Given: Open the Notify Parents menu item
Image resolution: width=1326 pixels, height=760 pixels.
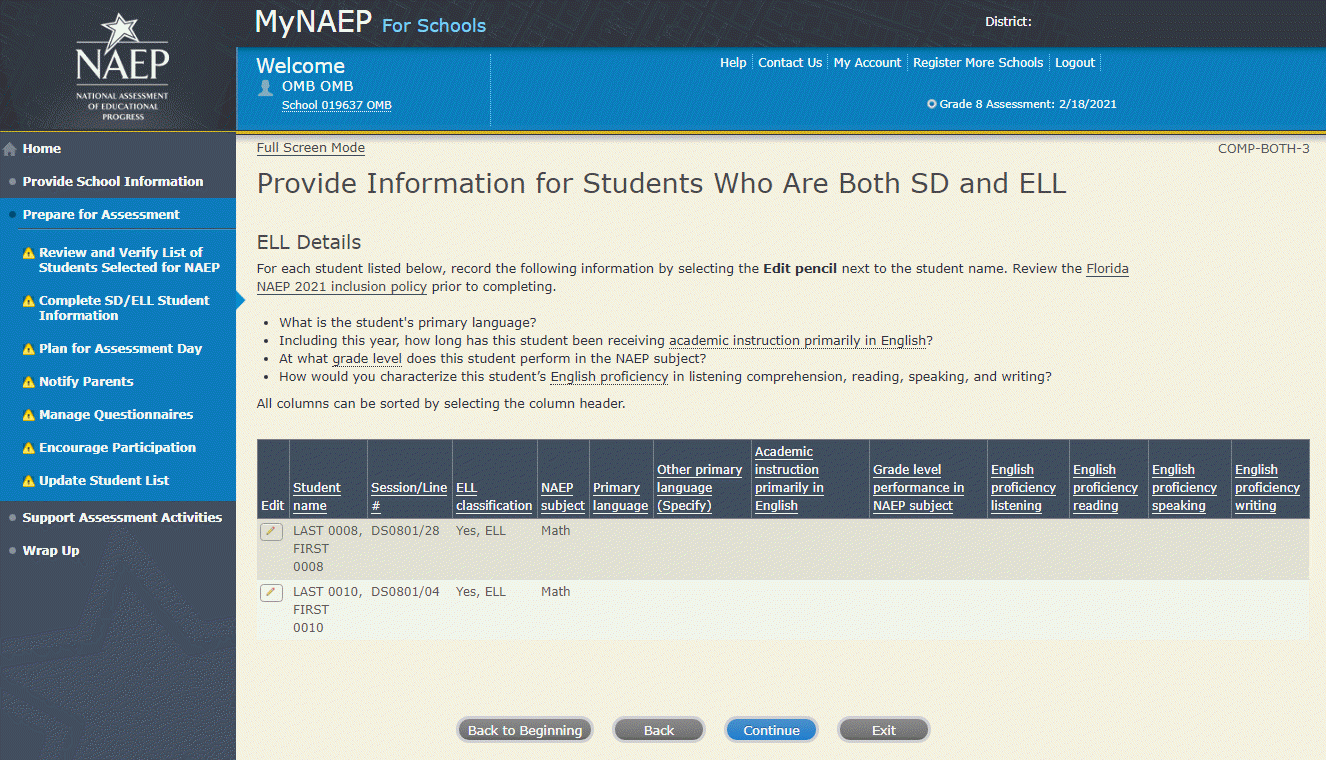Looking at the screenshot, I should coord(86,382).
